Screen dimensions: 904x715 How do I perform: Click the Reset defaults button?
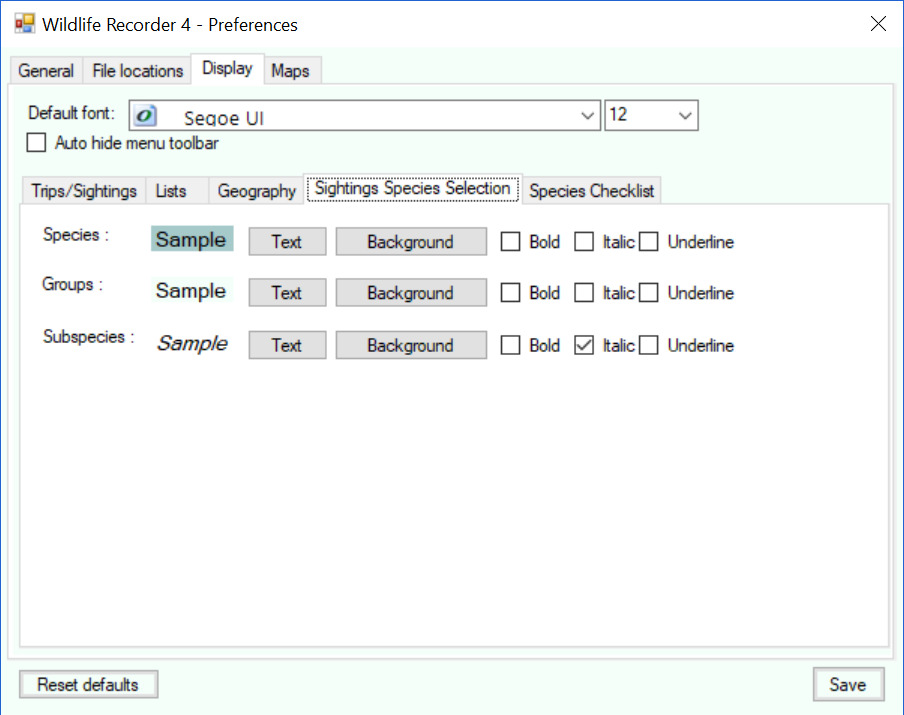pyautogui.click(x=88, y=684)
